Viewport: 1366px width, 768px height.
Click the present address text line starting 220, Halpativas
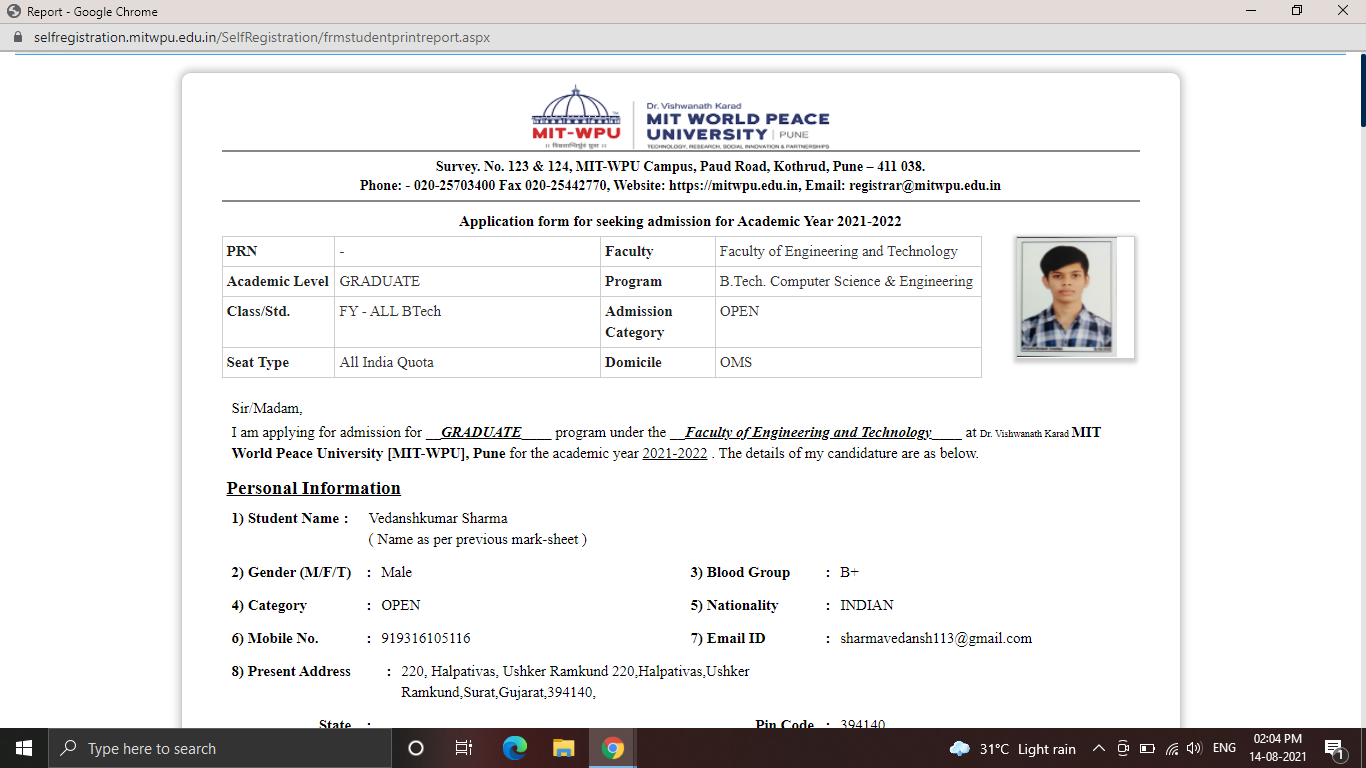click(x=575, y=671)
